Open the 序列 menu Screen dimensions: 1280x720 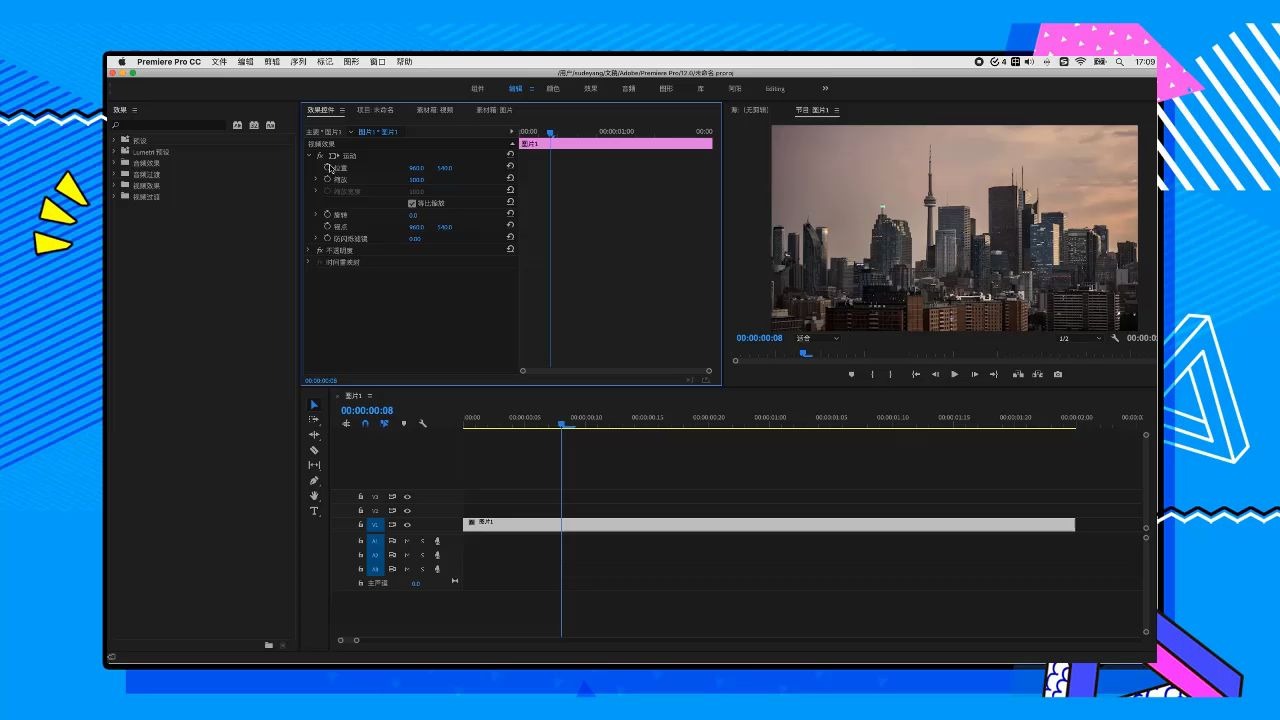(x=298, y=62)
